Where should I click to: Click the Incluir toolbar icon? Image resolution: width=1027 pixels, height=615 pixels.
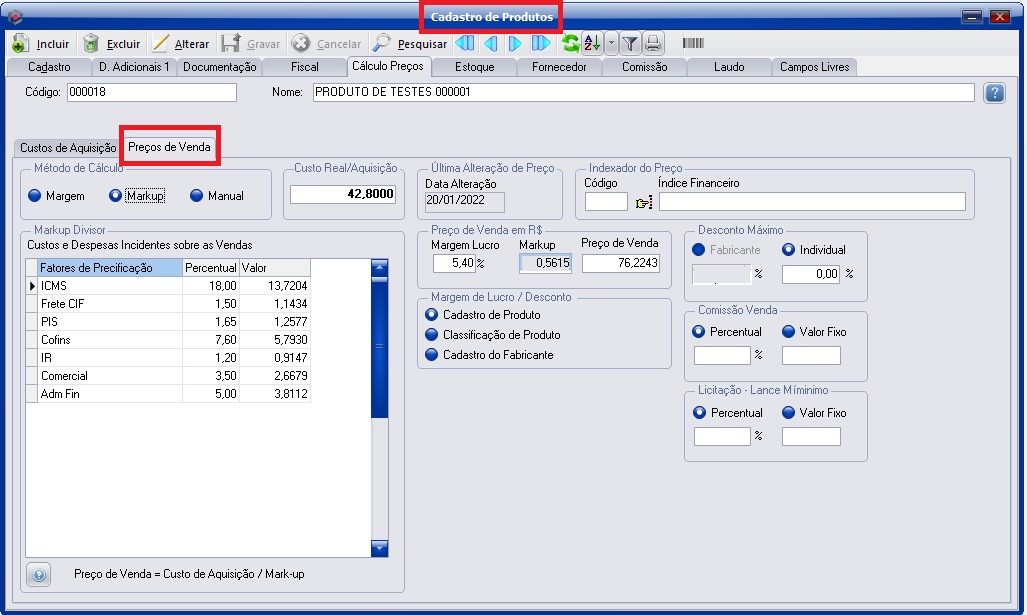tap(20, 44)
